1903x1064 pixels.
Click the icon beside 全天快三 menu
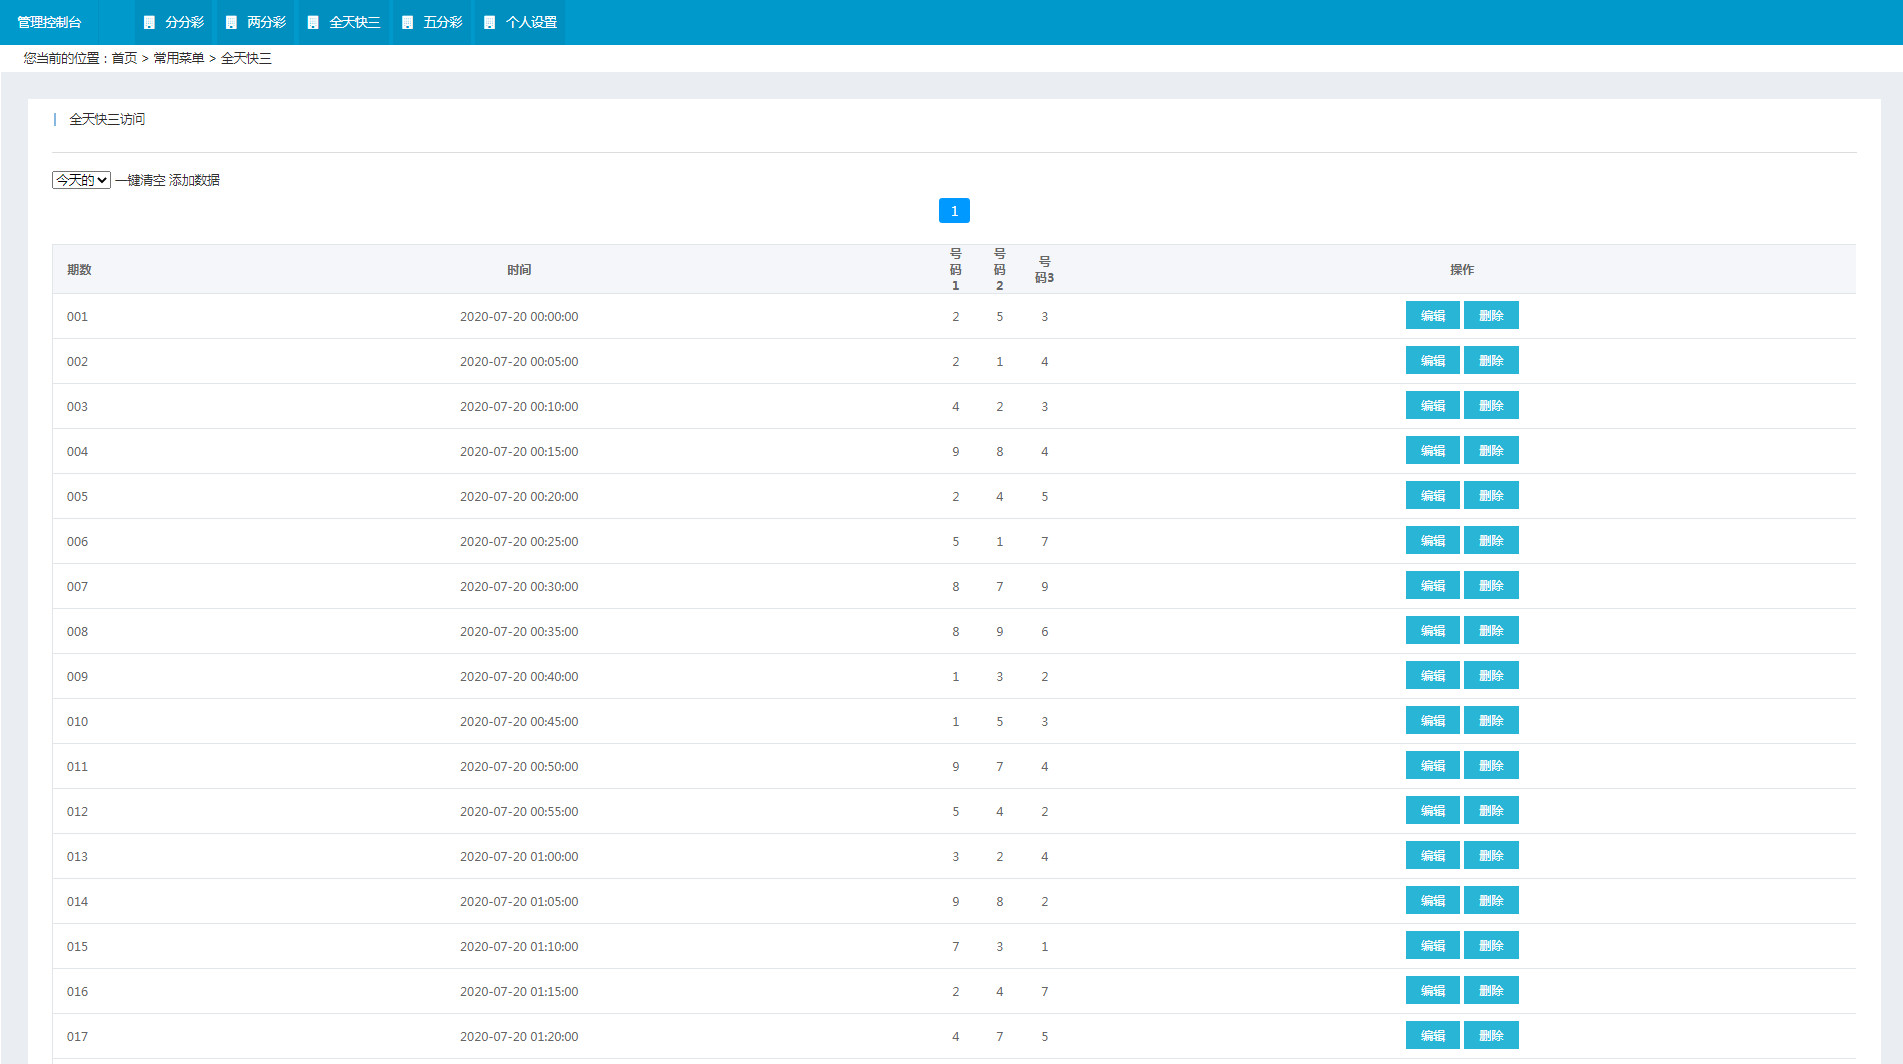(313, 22)
